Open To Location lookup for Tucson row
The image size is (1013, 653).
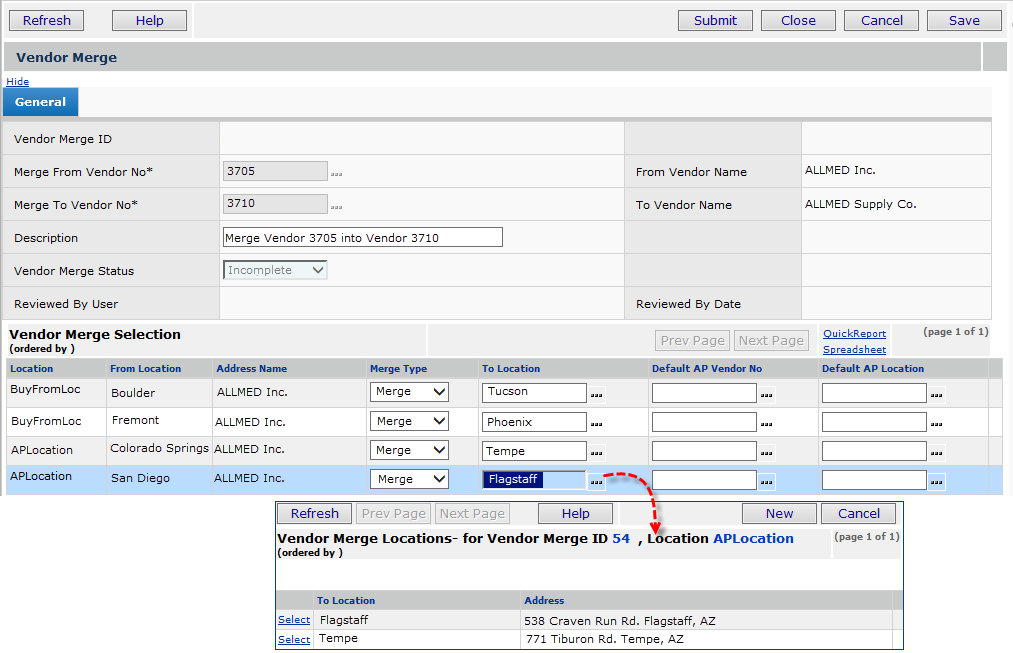[x=597, y=394]
